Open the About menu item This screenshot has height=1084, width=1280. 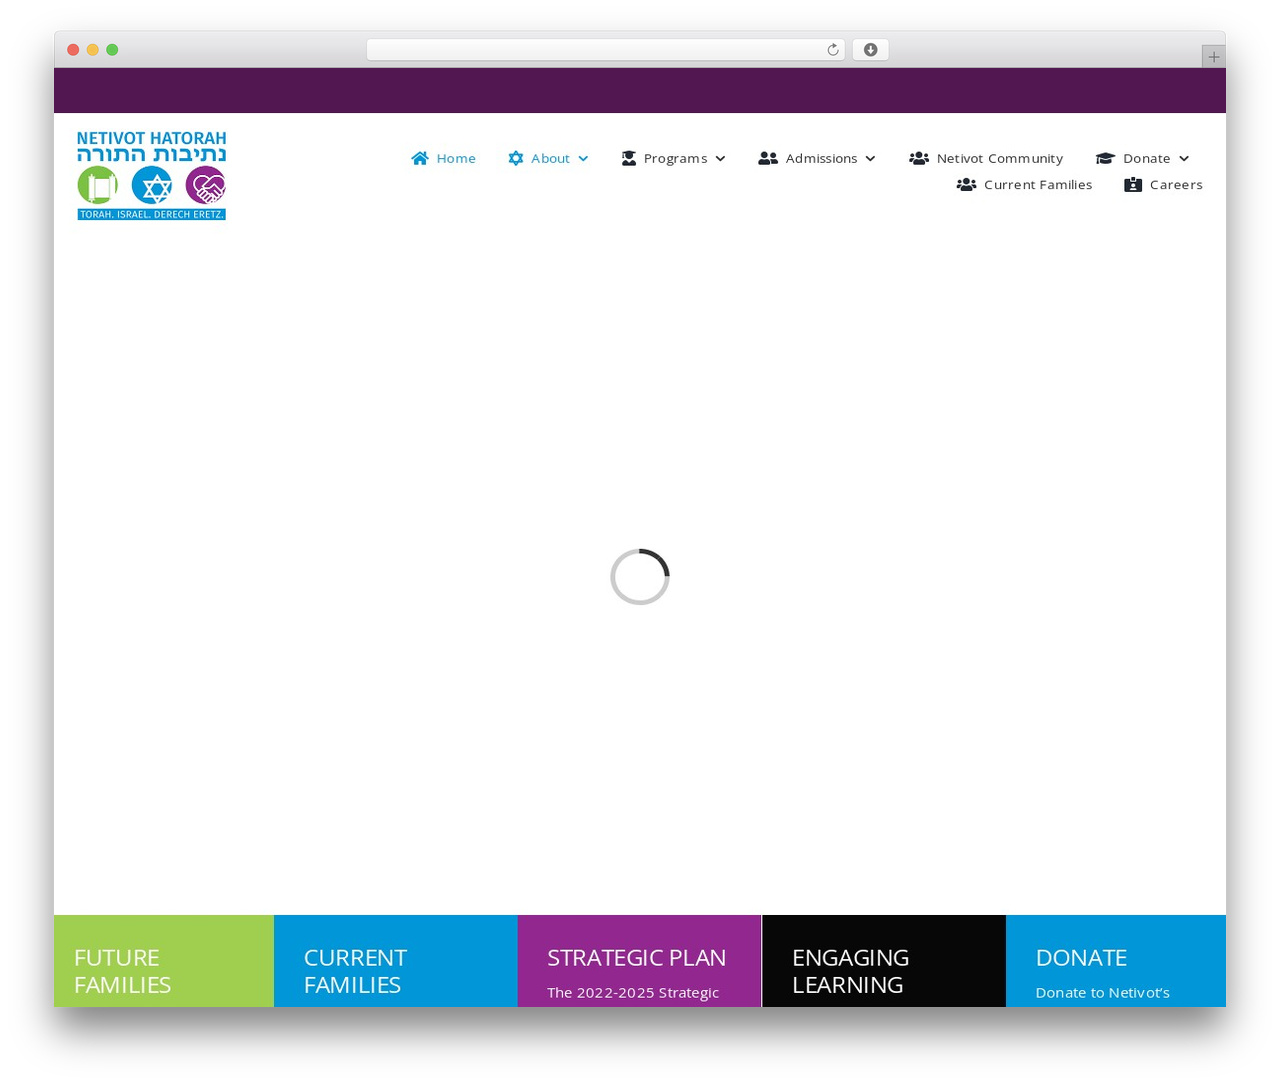coord(550,158)
